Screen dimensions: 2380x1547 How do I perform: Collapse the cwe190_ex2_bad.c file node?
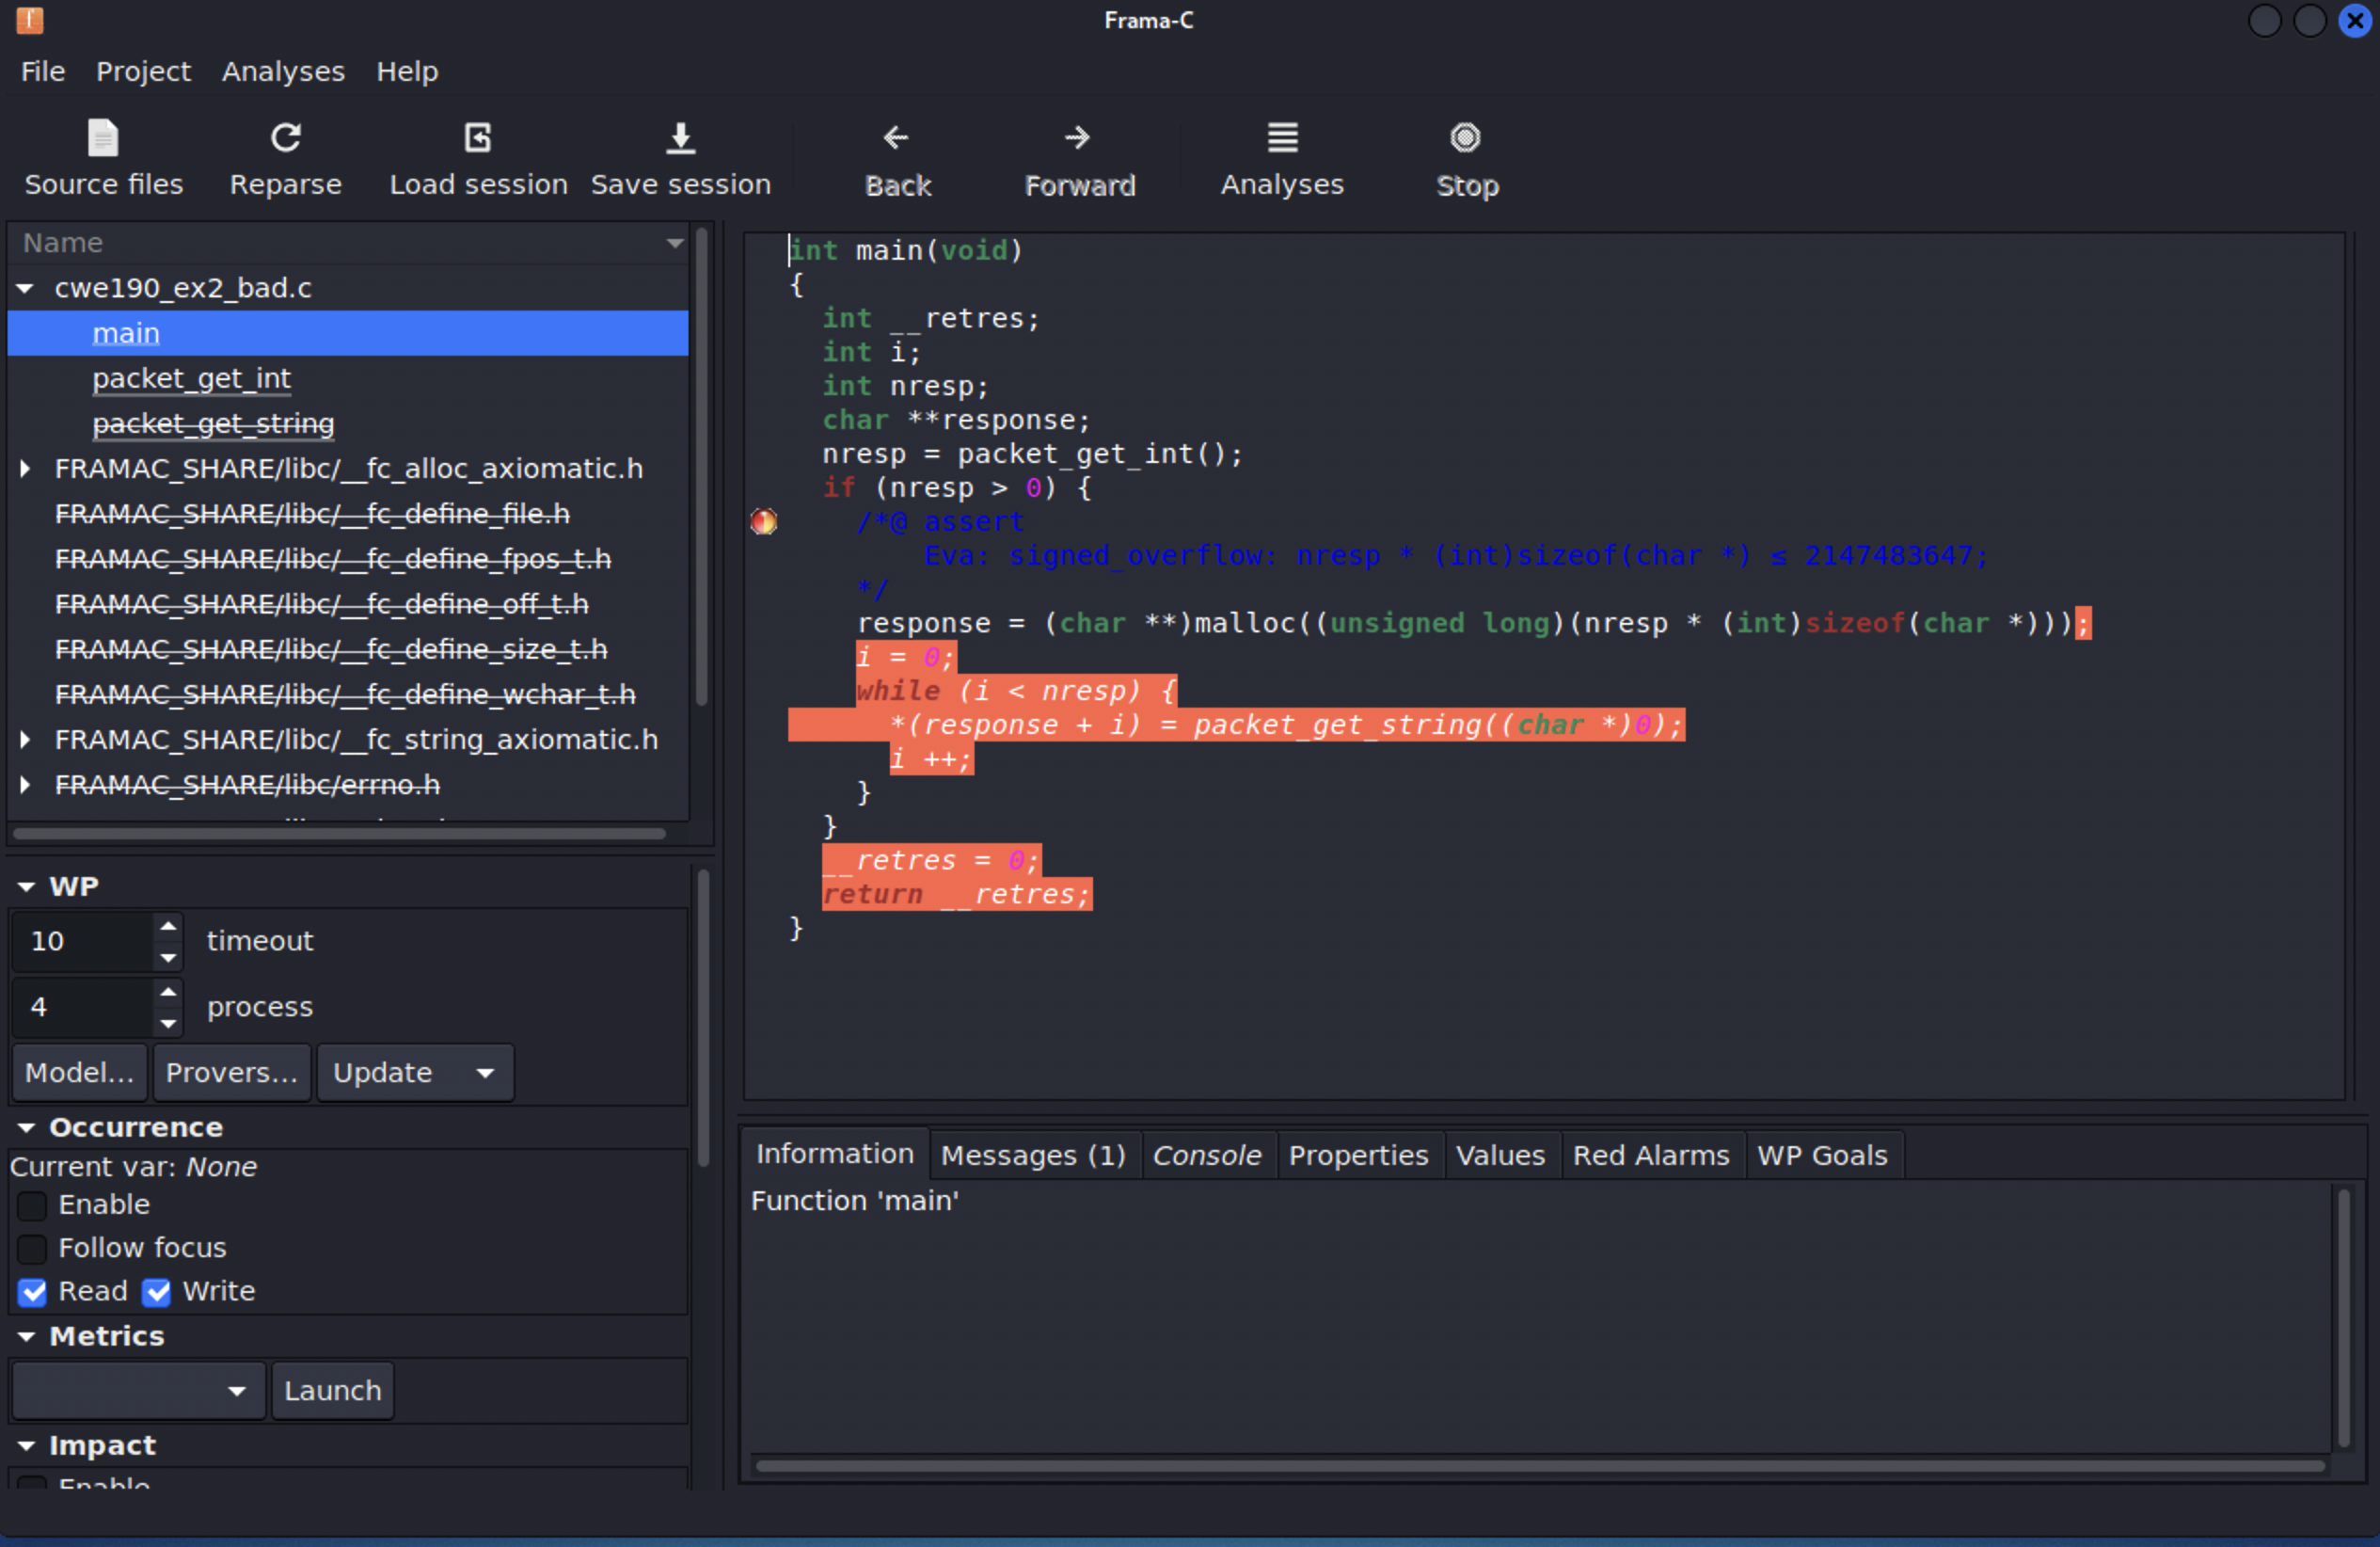click(25, 288)
